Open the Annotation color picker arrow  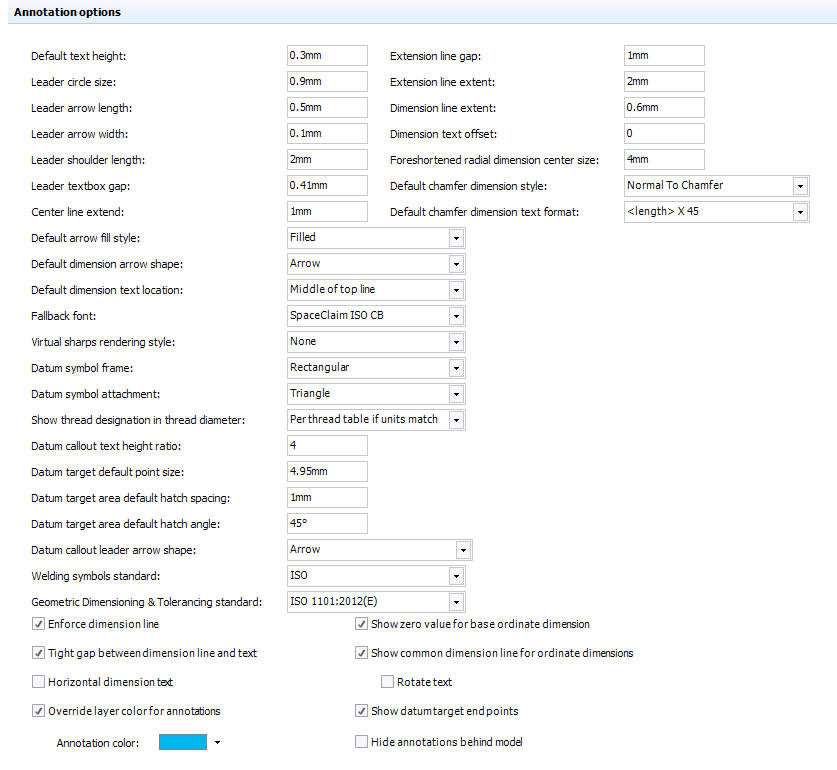(217, 743)
